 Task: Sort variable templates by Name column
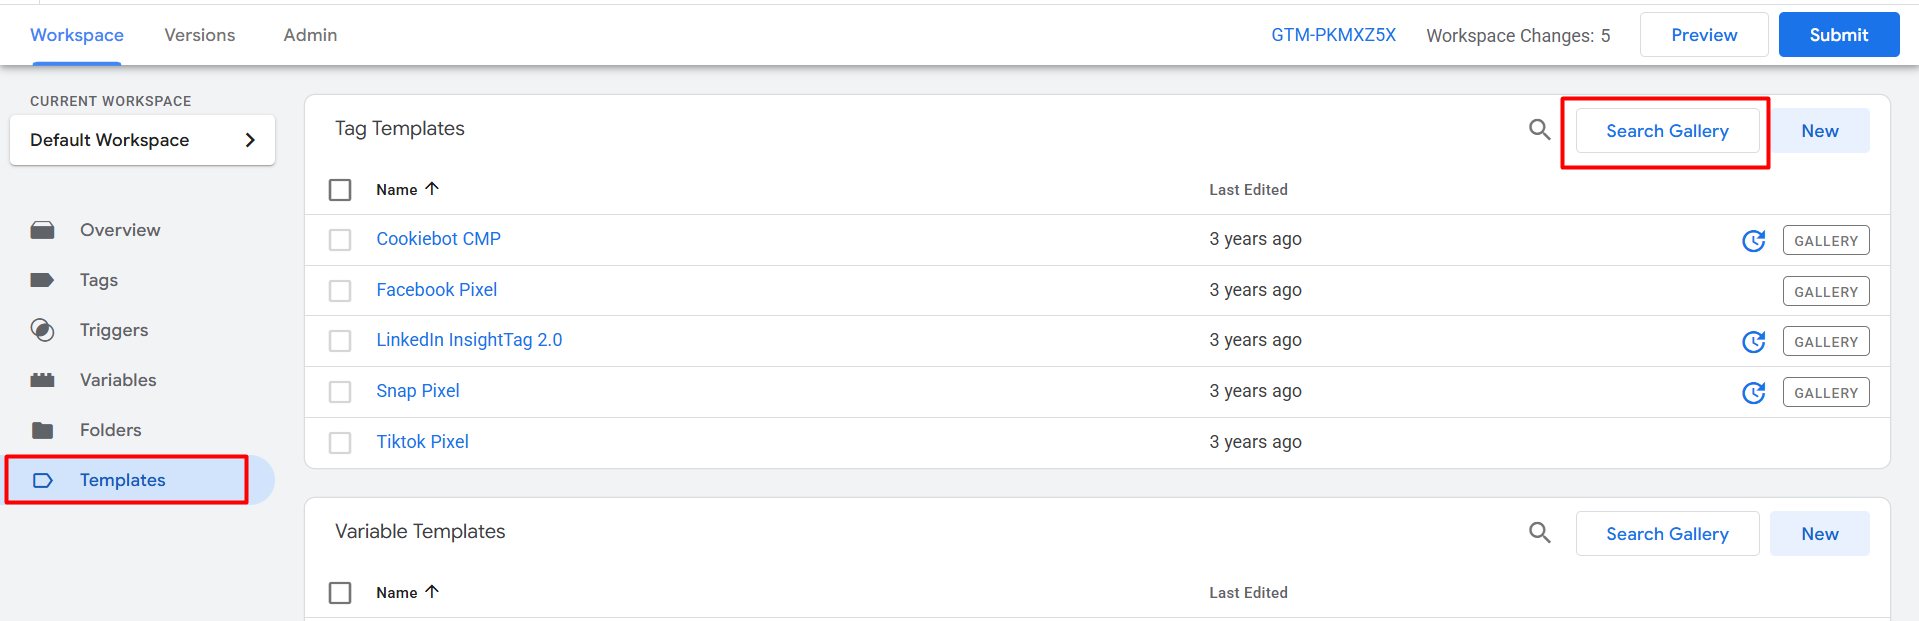coord(397,593)
